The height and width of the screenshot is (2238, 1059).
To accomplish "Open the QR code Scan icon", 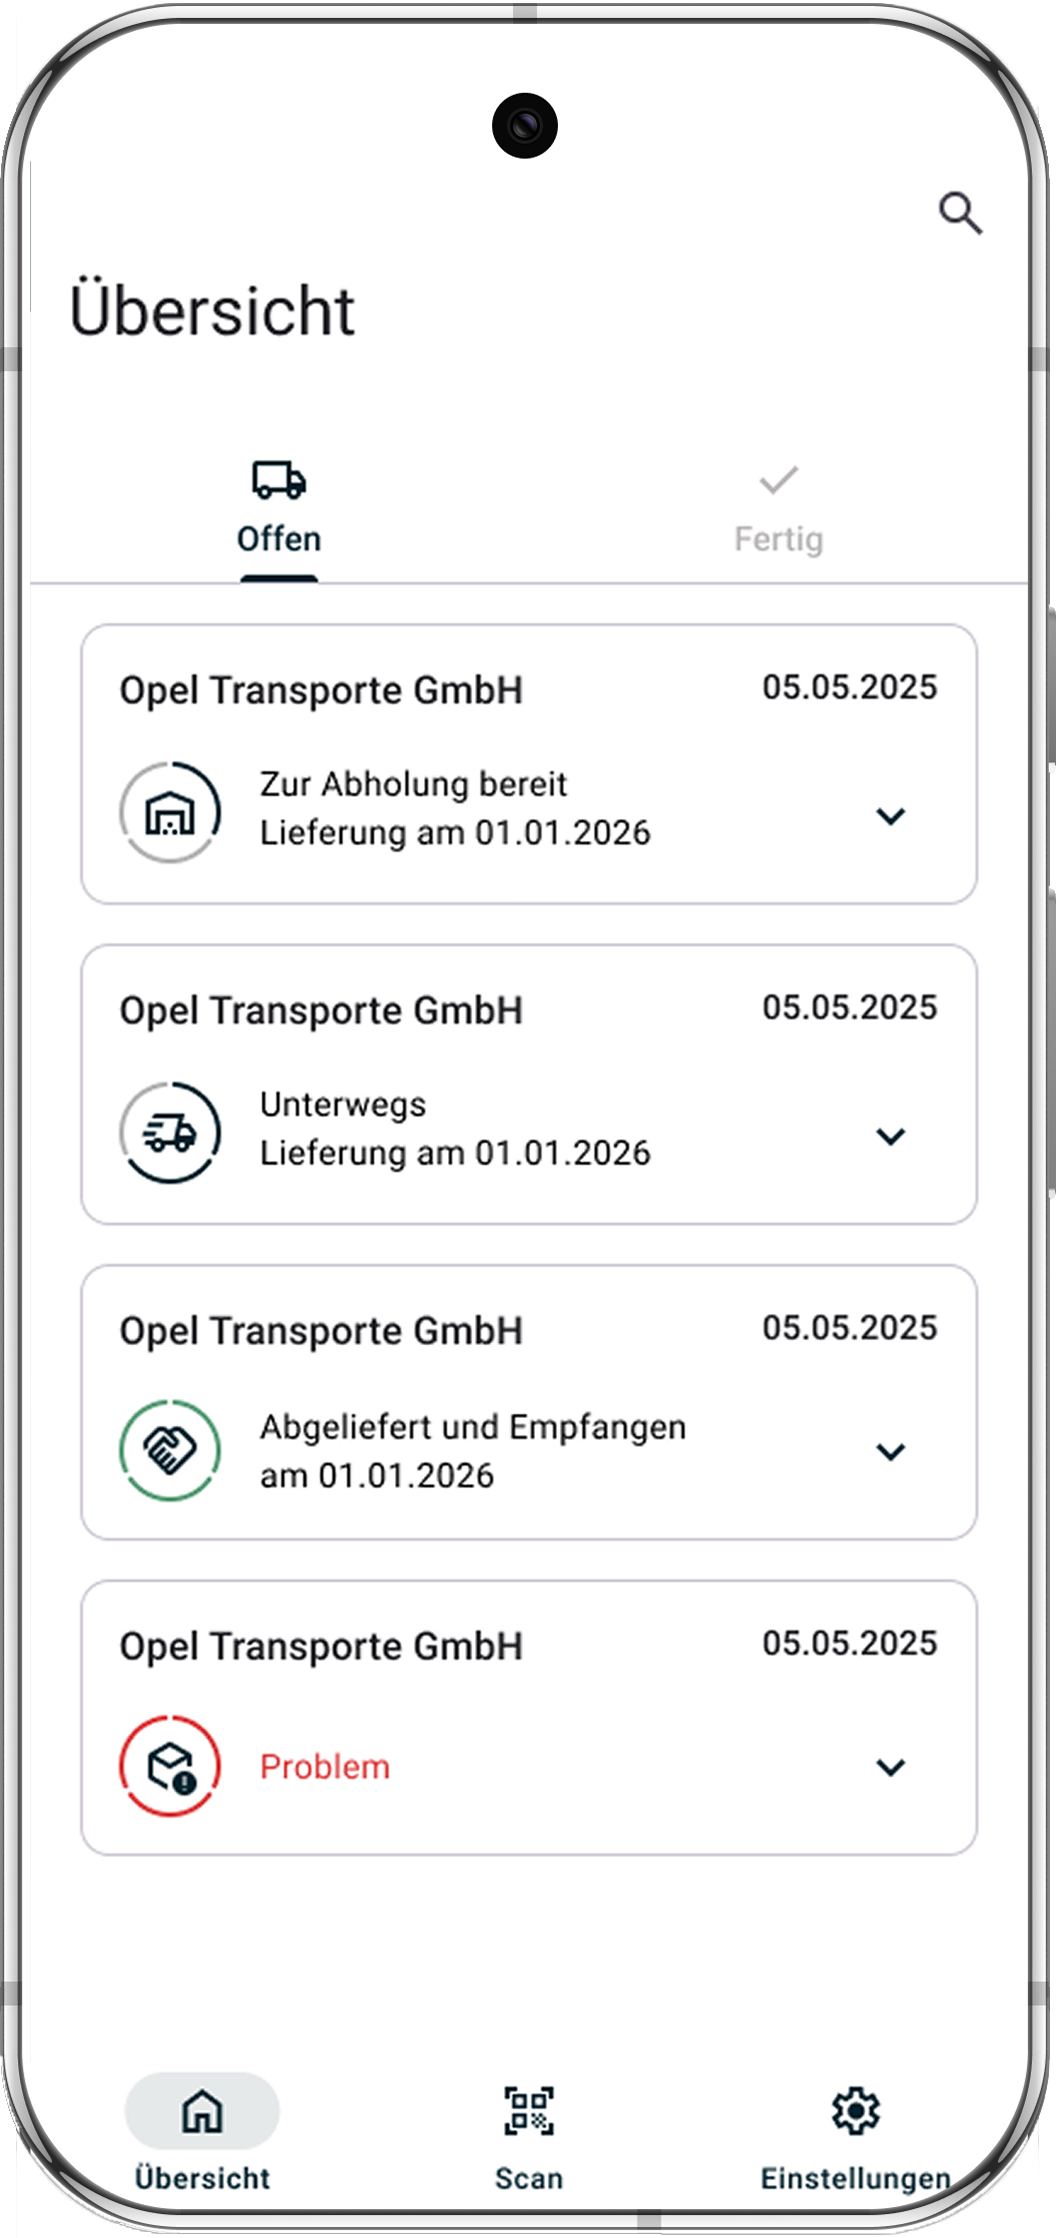I will (528, 2111).
